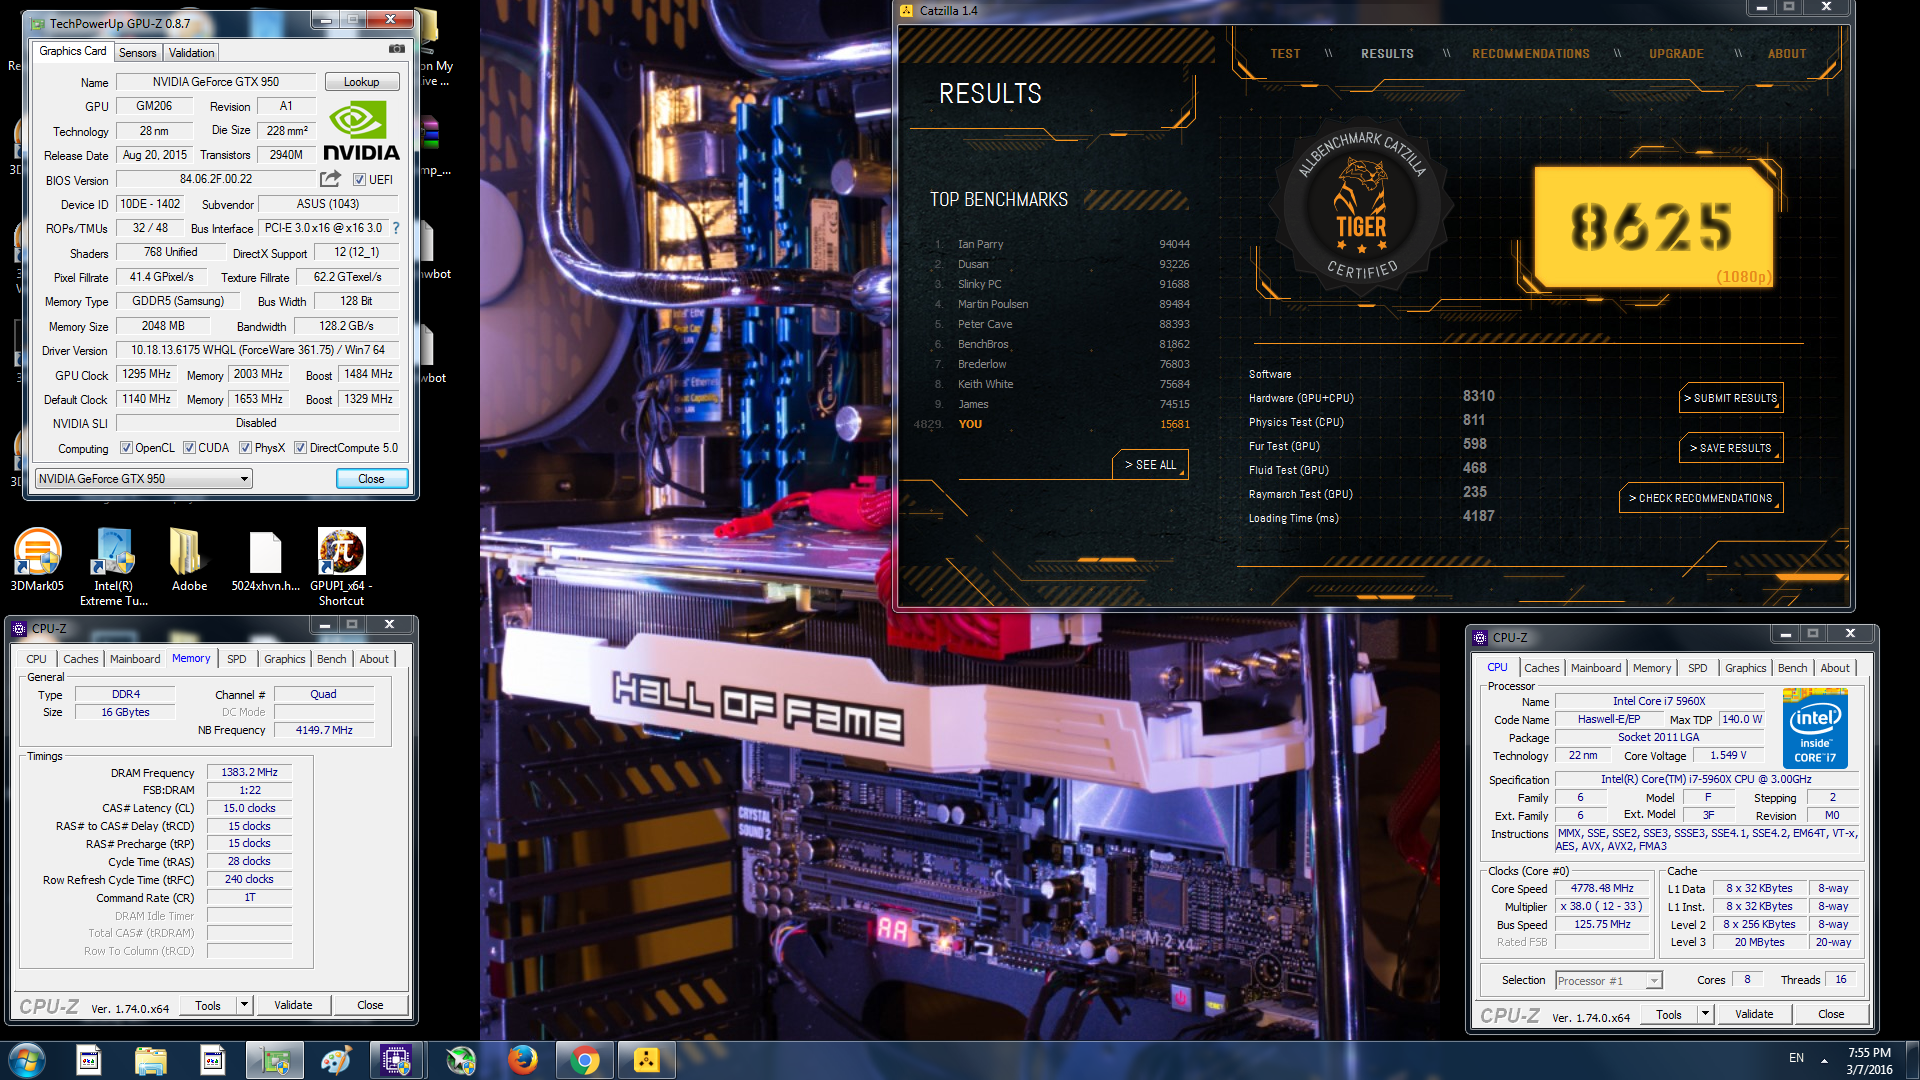Click Close button in GPU-Z window
The width and height of the screenshot is (1920, 1080).
371,479
